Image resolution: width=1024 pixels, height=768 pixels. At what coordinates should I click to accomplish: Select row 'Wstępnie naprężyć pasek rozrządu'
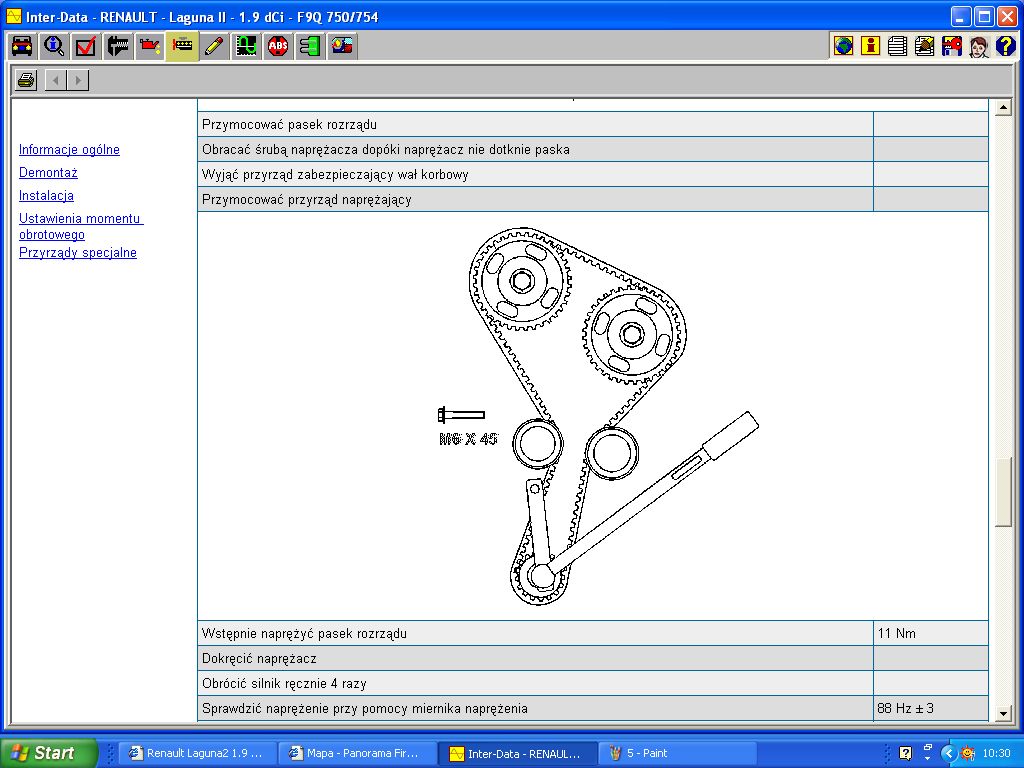tap(536, 633)
